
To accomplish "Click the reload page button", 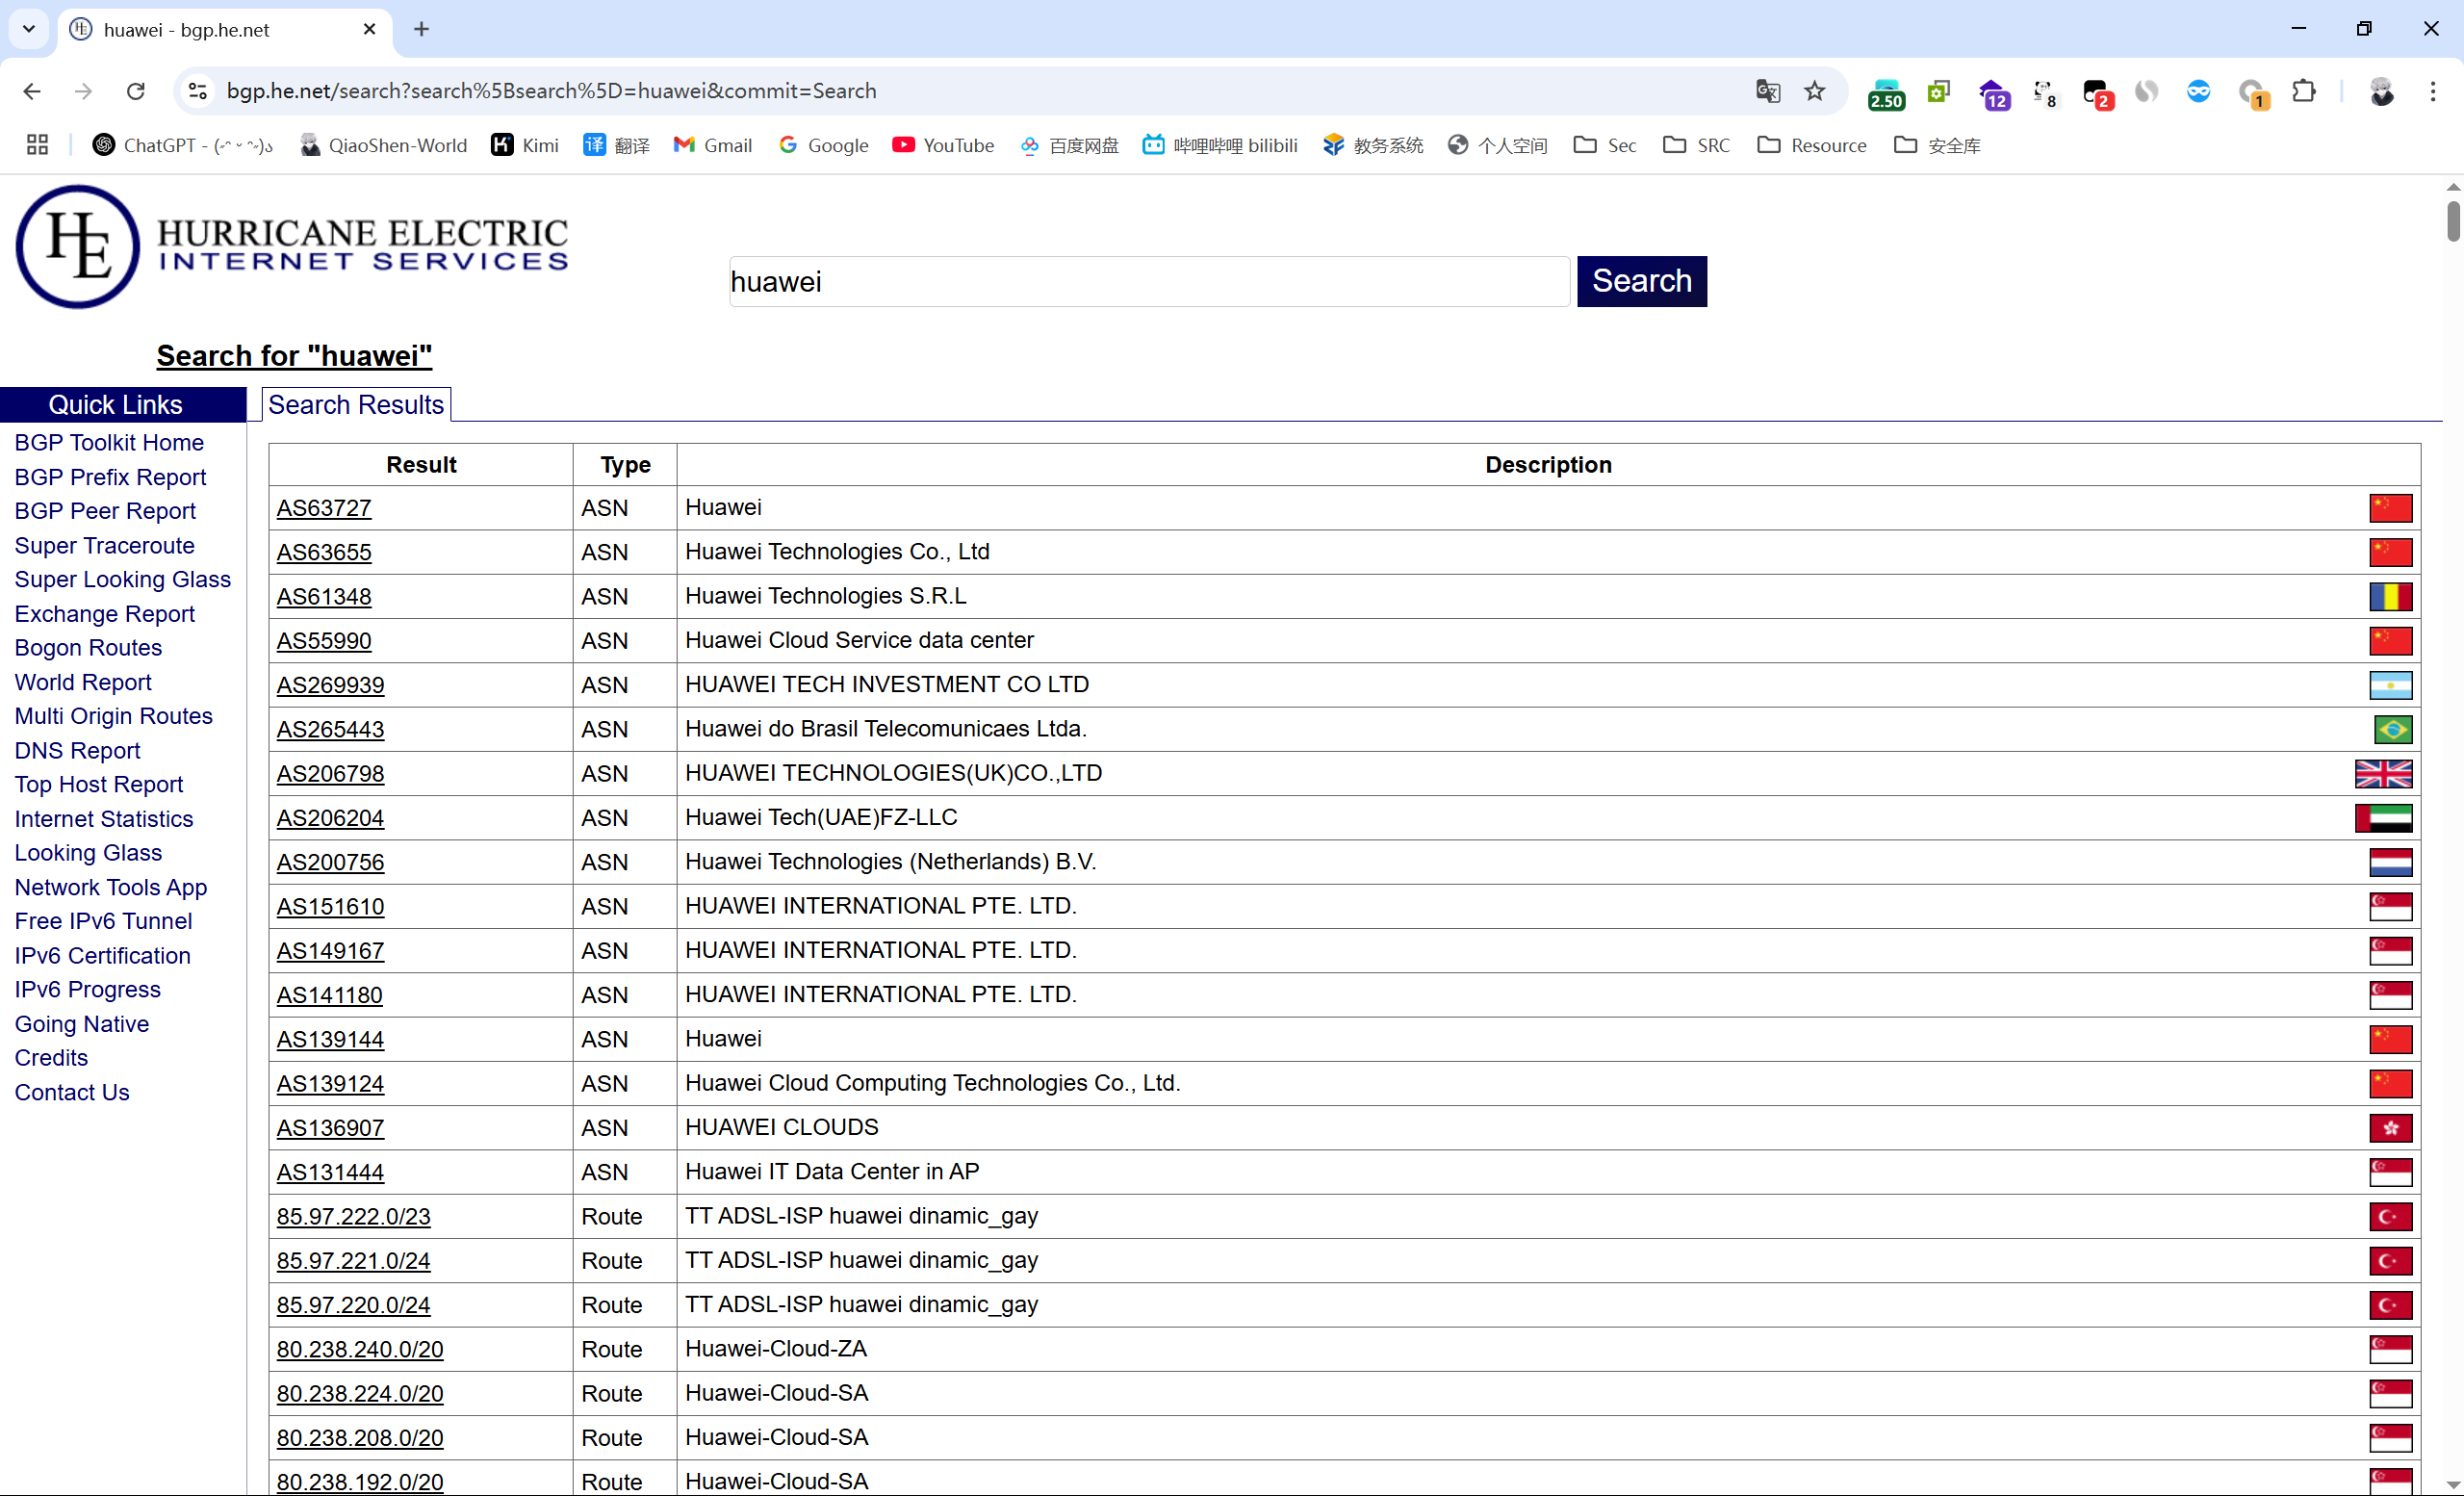I will tap(136, 91).
